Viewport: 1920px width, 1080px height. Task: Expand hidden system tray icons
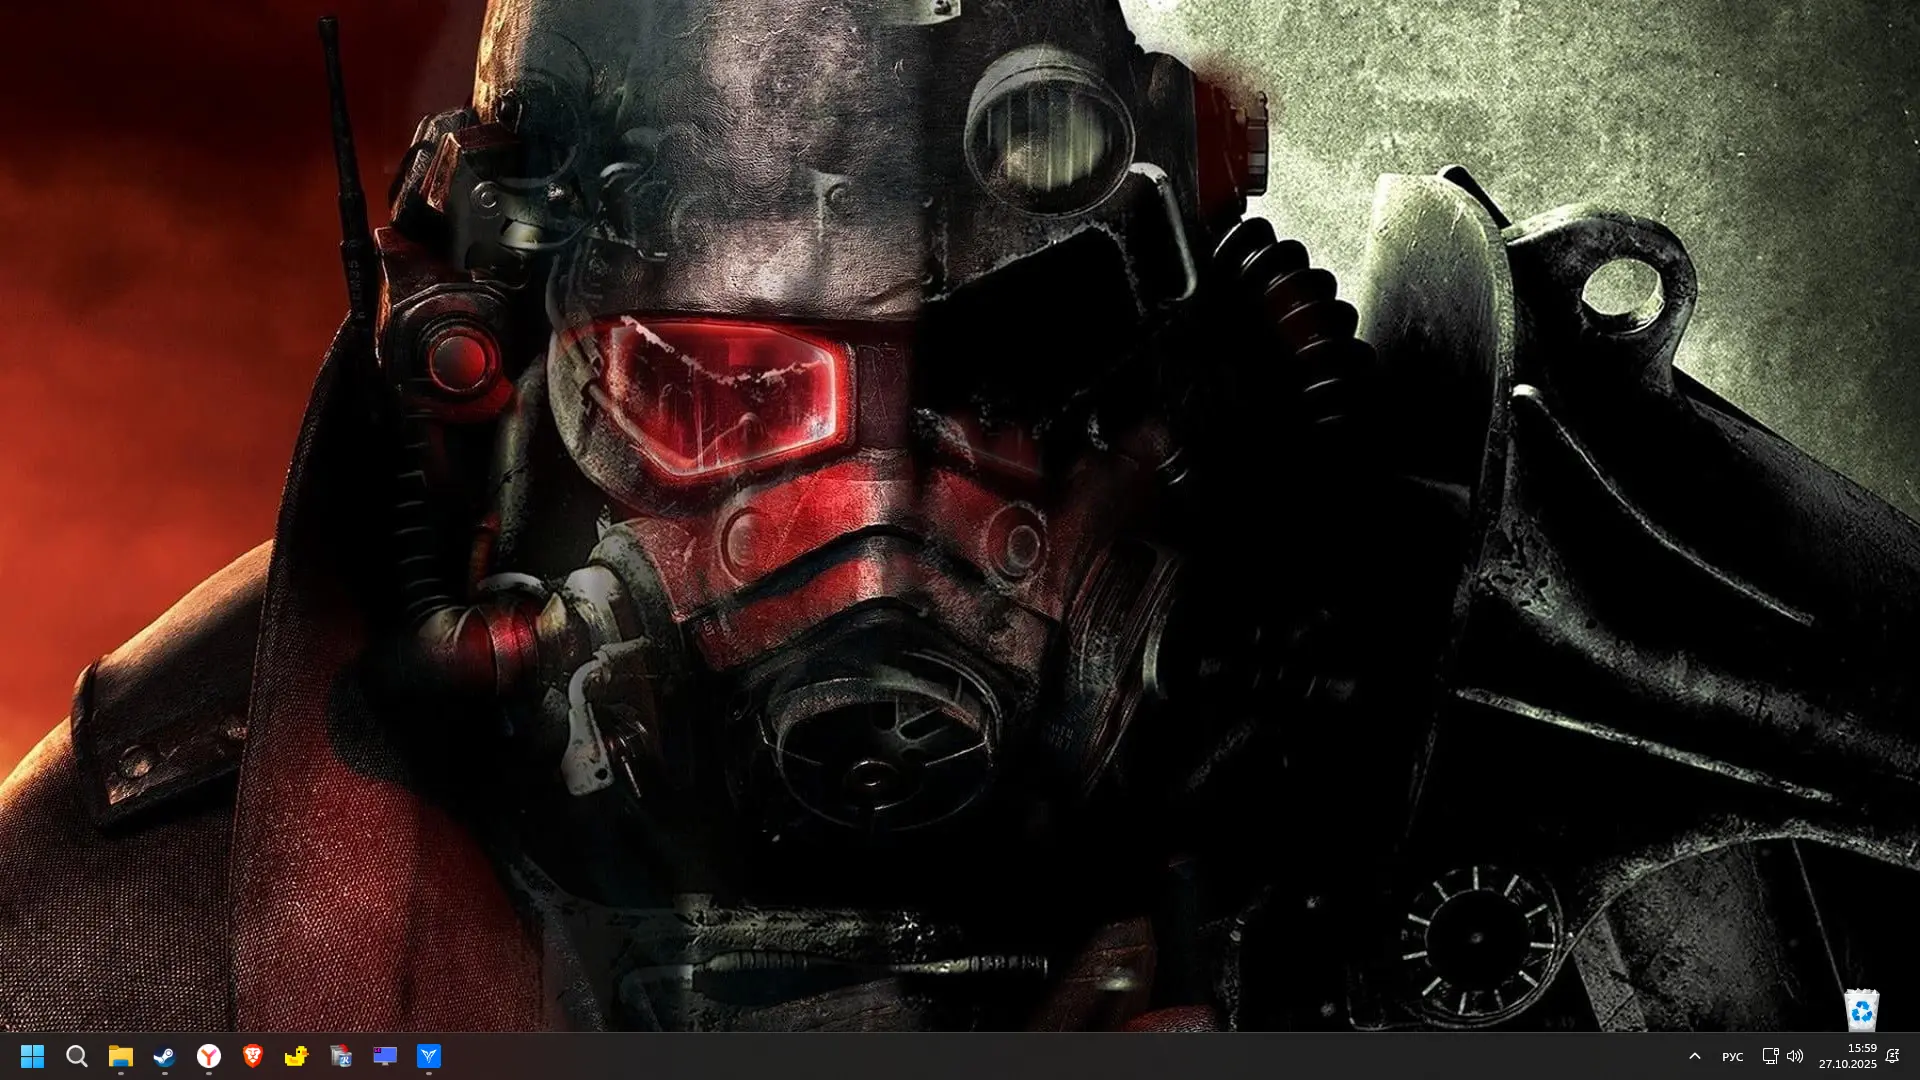pos(1694,1056)
